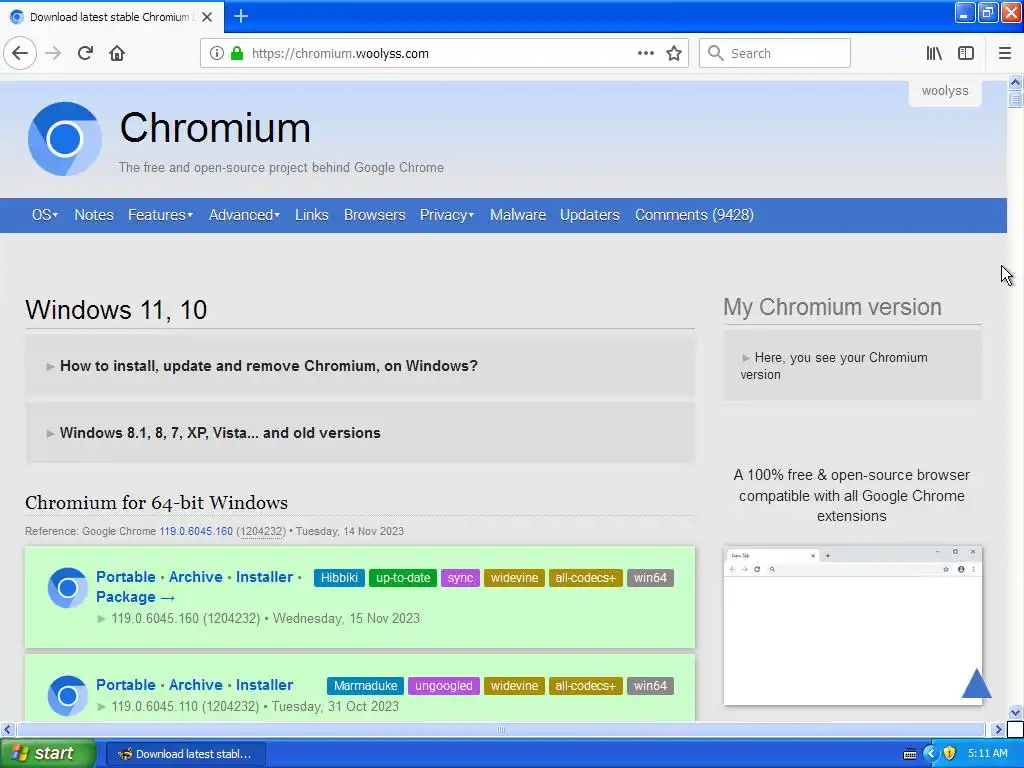Open page actions three-dot menu

645,53
